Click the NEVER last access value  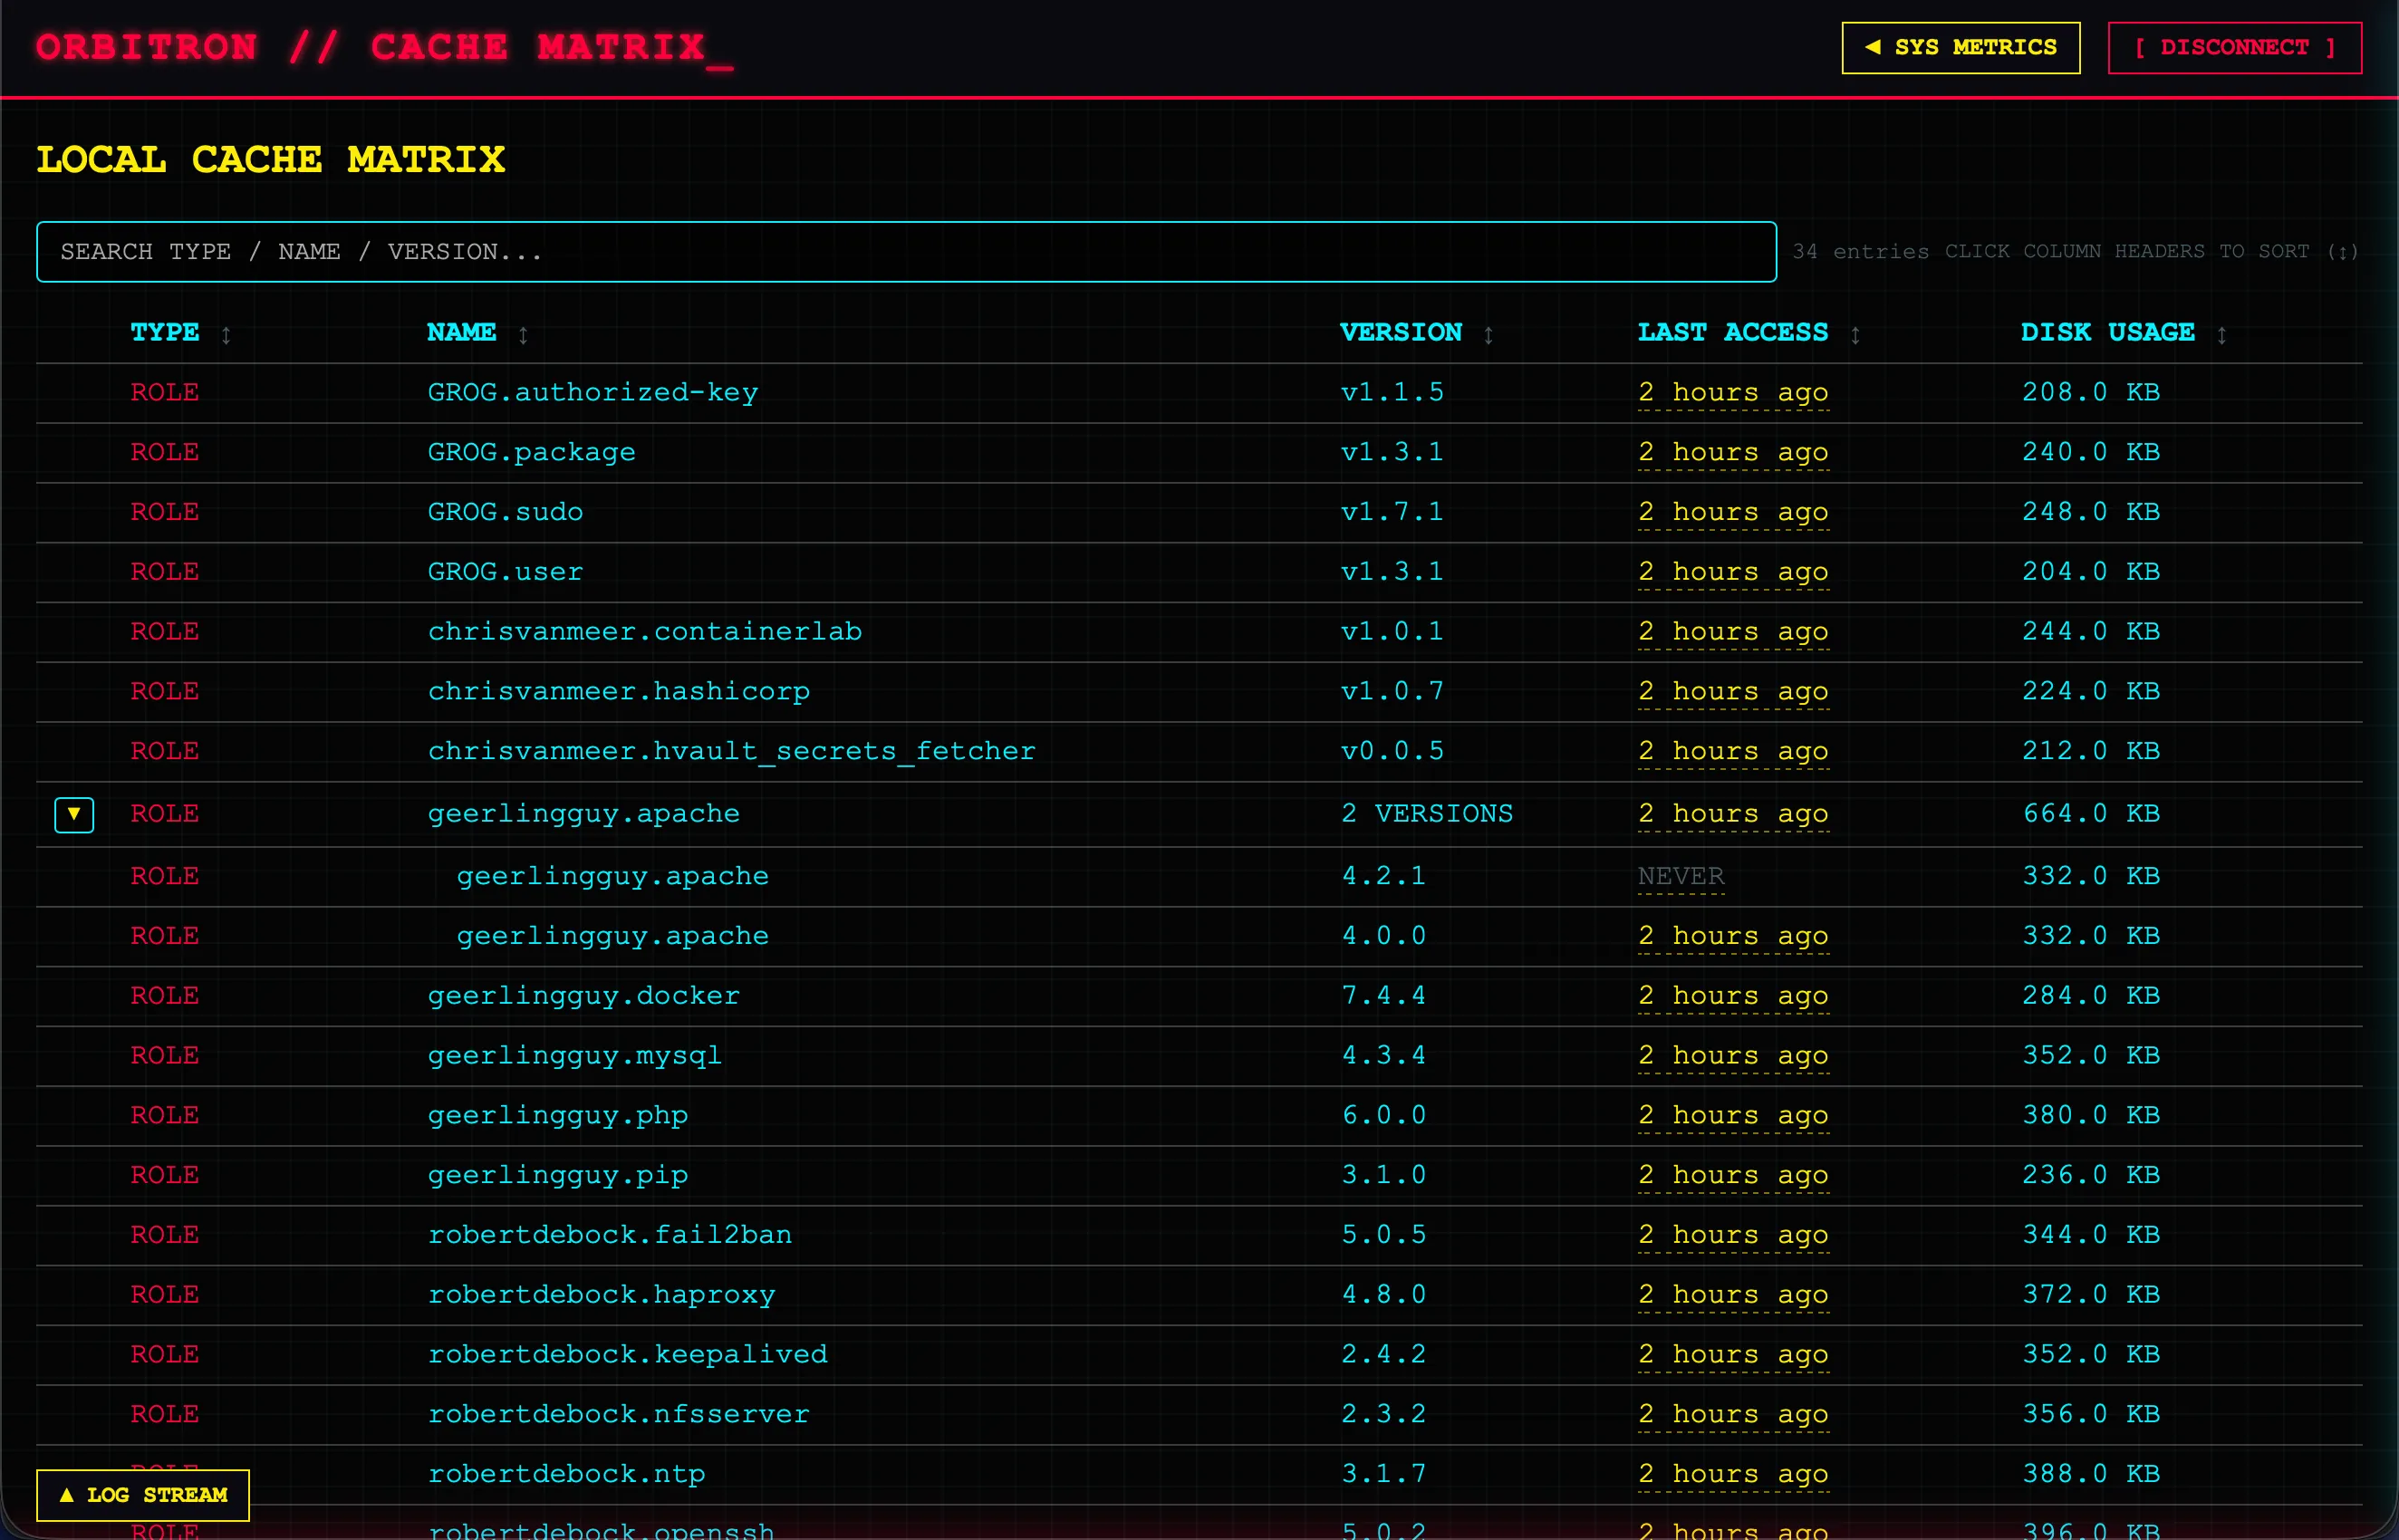pos(1681,876)
